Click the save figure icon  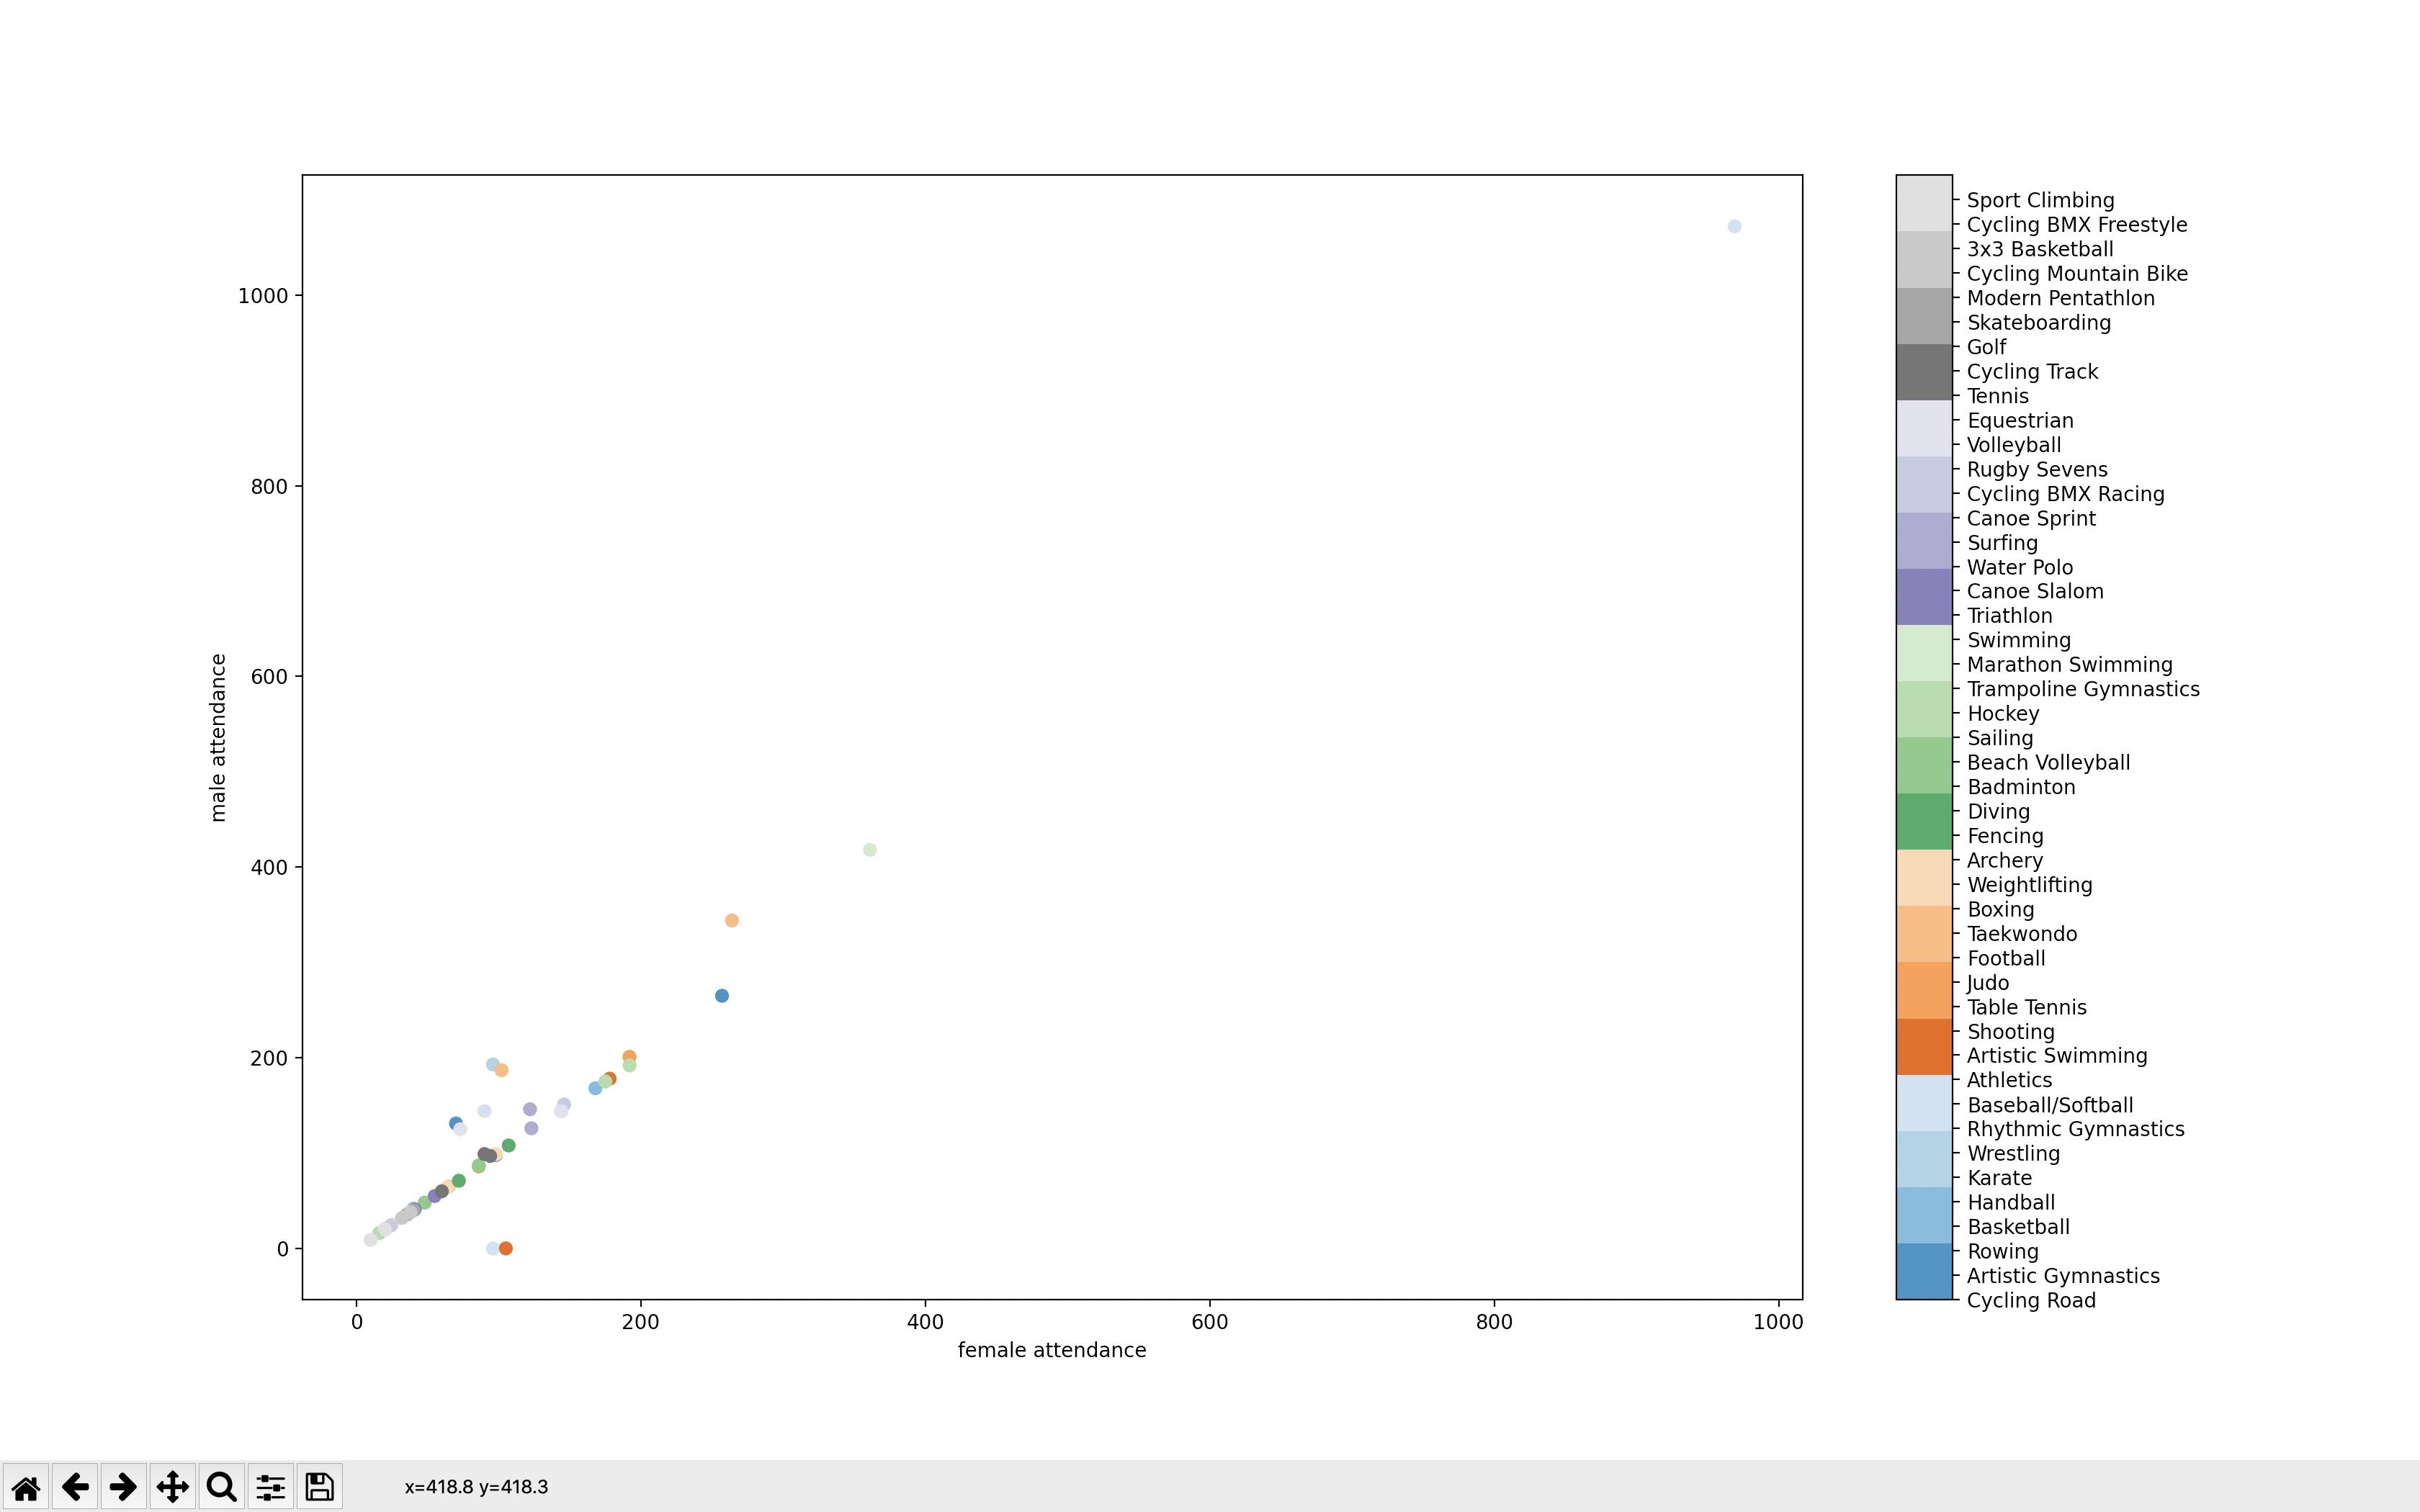coord(319,1486)
